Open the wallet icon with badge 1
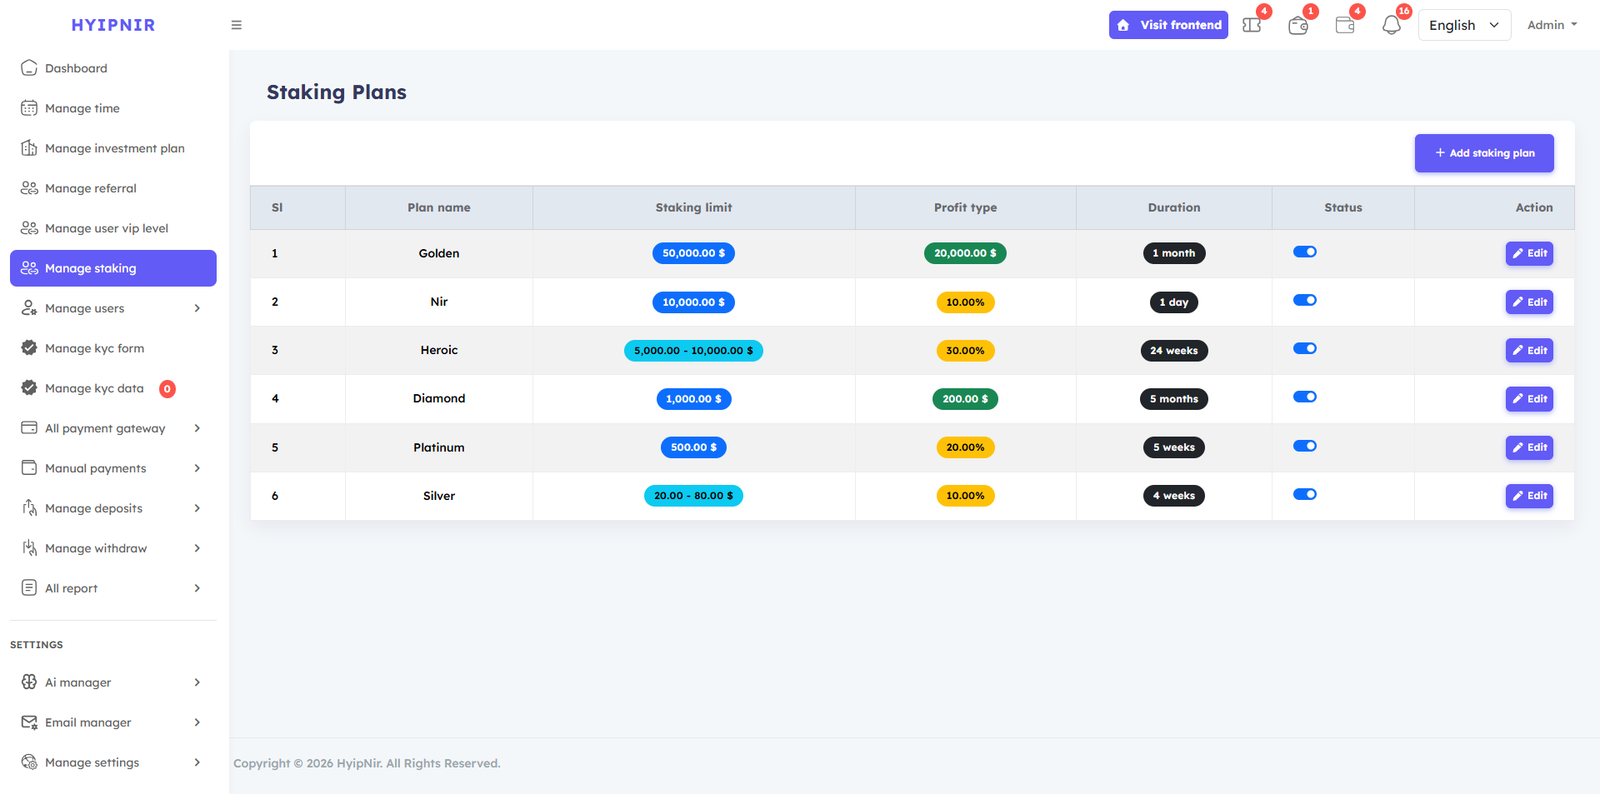The width and height of the screenshot is (1600, 794). (1298, 25)
